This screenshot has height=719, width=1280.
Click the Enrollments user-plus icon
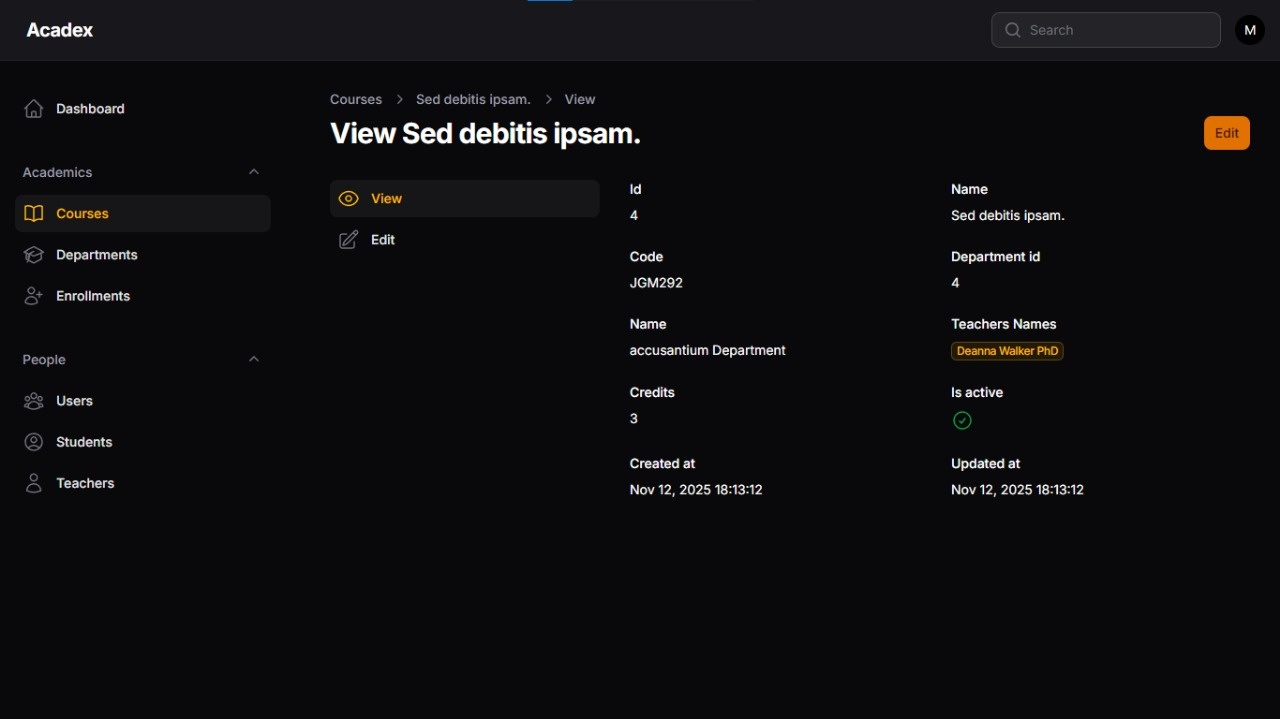tap(34, 296)
